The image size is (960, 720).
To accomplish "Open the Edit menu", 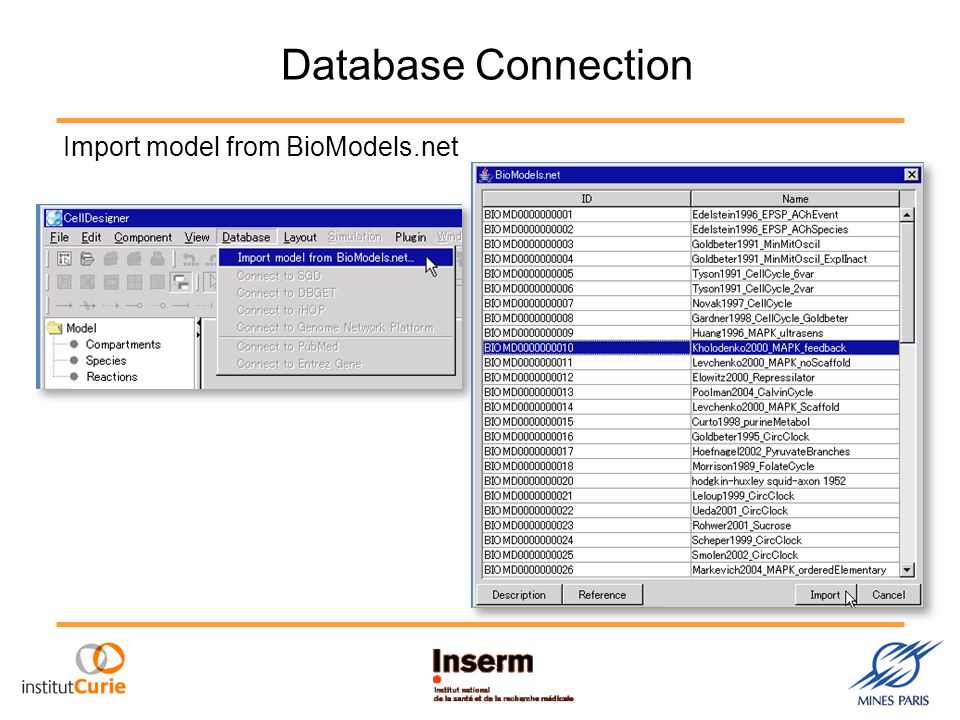I will pyautogui.click(x=91, y=237).
